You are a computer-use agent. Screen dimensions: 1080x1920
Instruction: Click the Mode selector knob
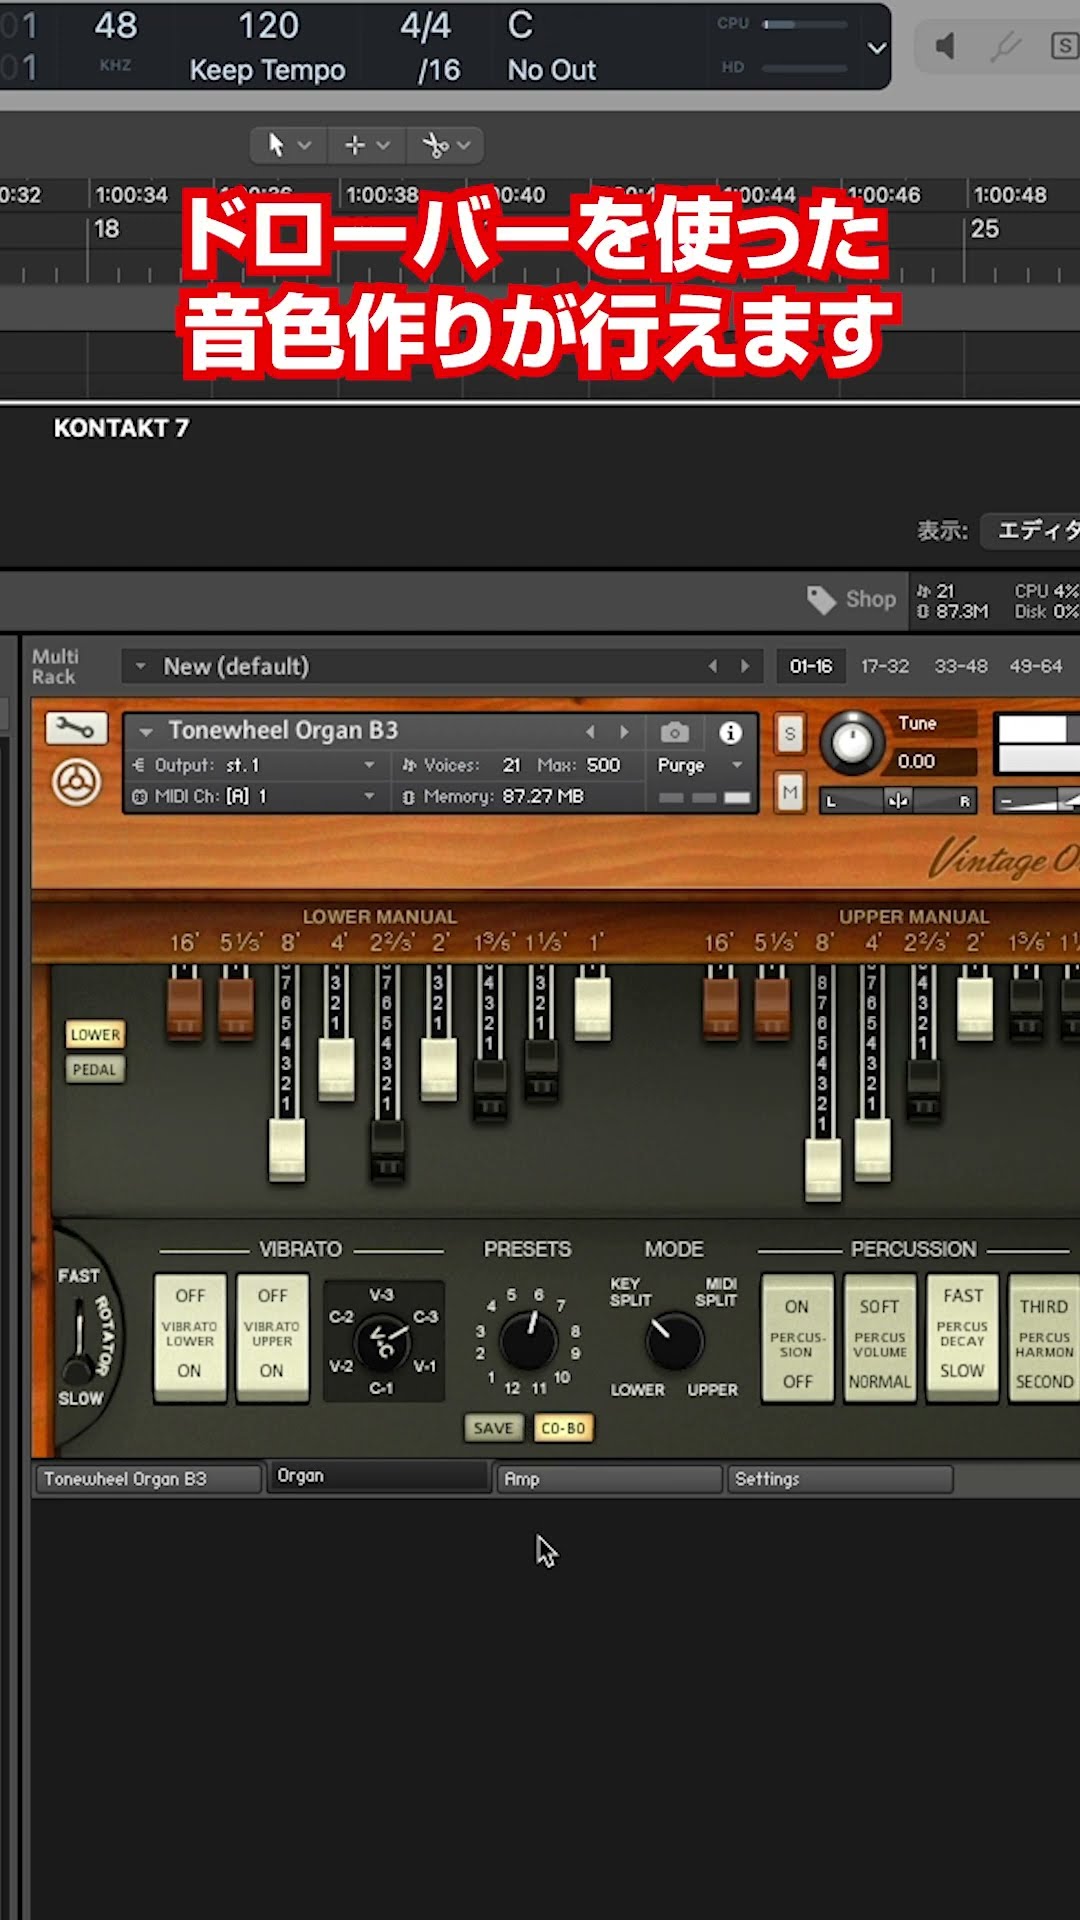click(x=674, y=1341)
